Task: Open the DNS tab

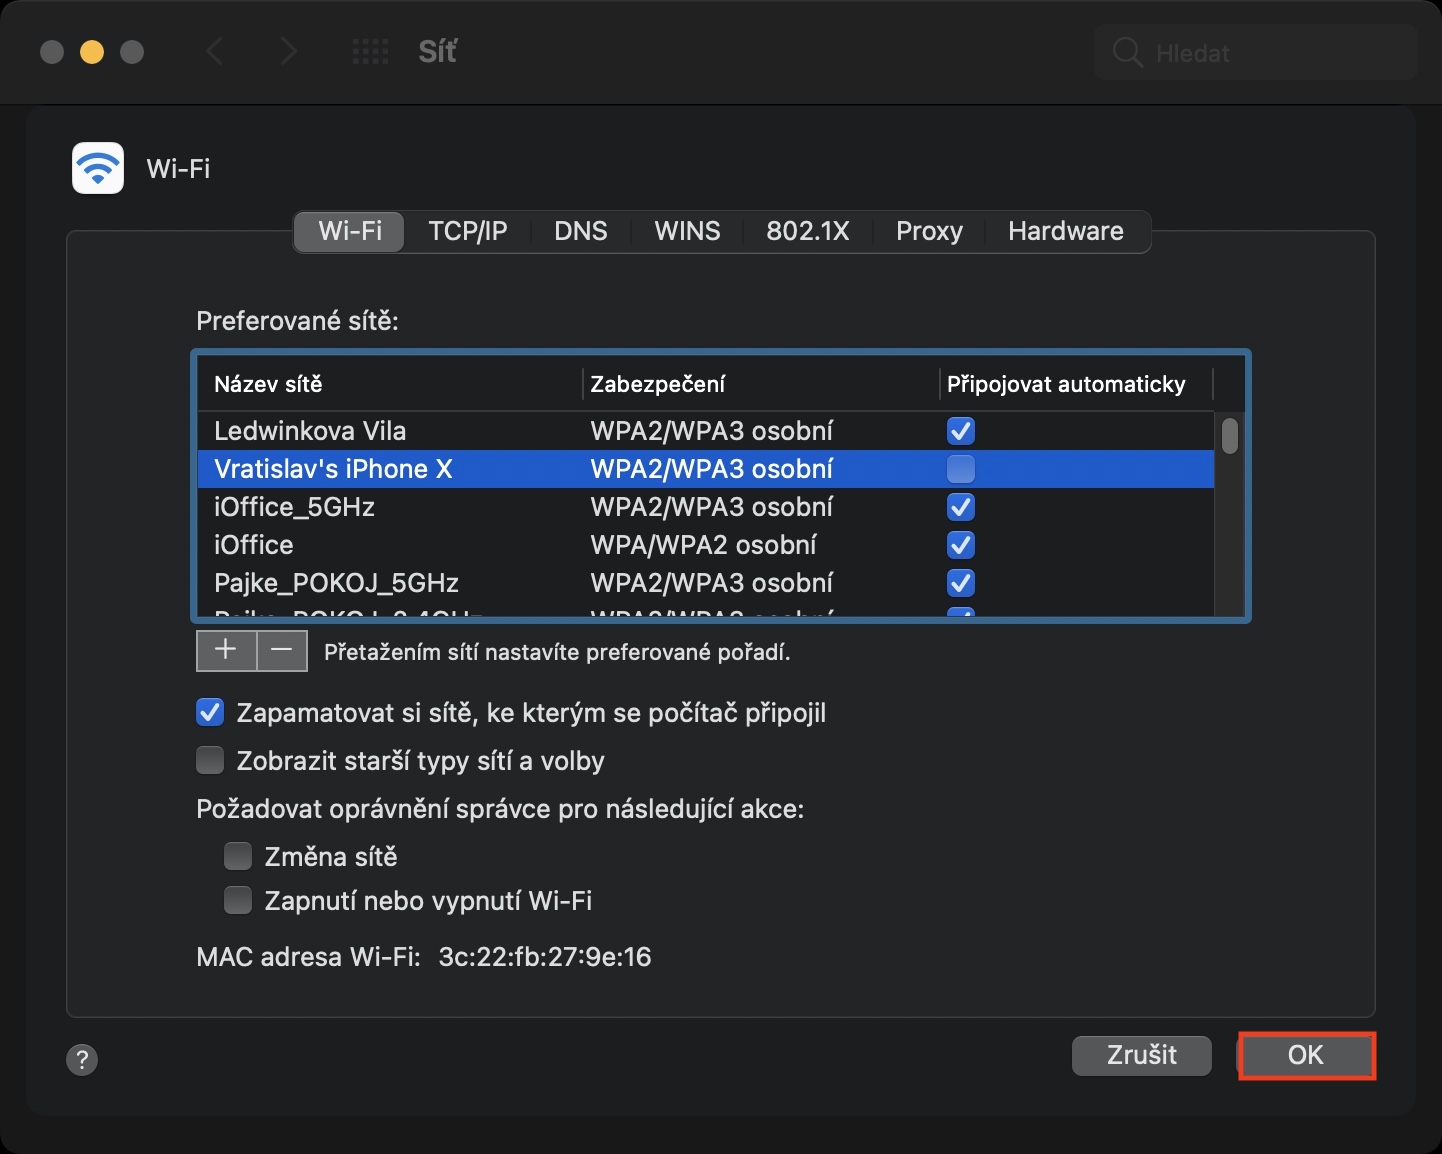Action: (x=580, y=231)
